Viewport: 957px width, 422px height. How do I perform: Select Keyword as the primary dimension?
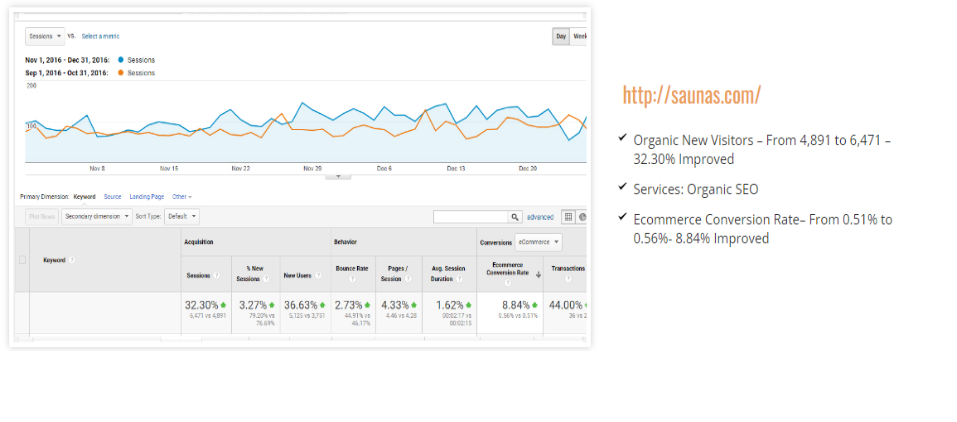[84, 197]
